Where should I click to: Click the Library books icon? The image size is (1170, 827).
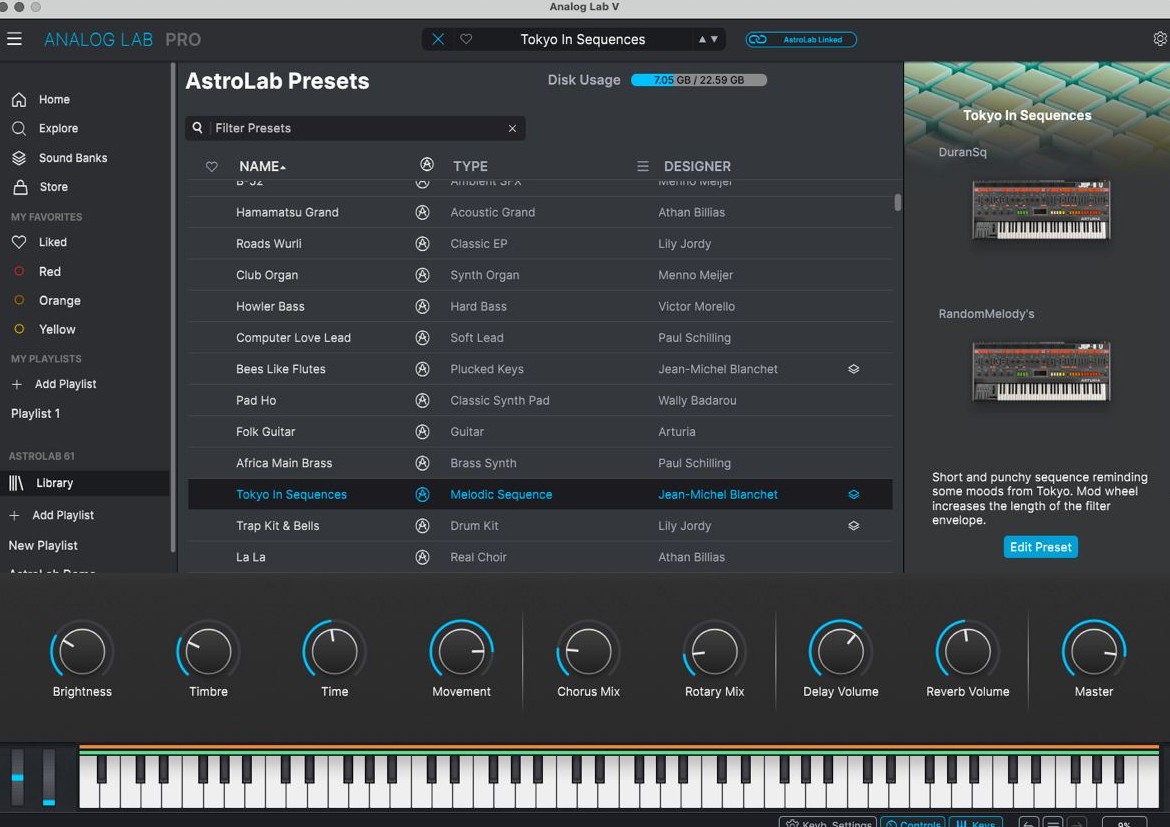pyautogui.click(x=16, y=483)
